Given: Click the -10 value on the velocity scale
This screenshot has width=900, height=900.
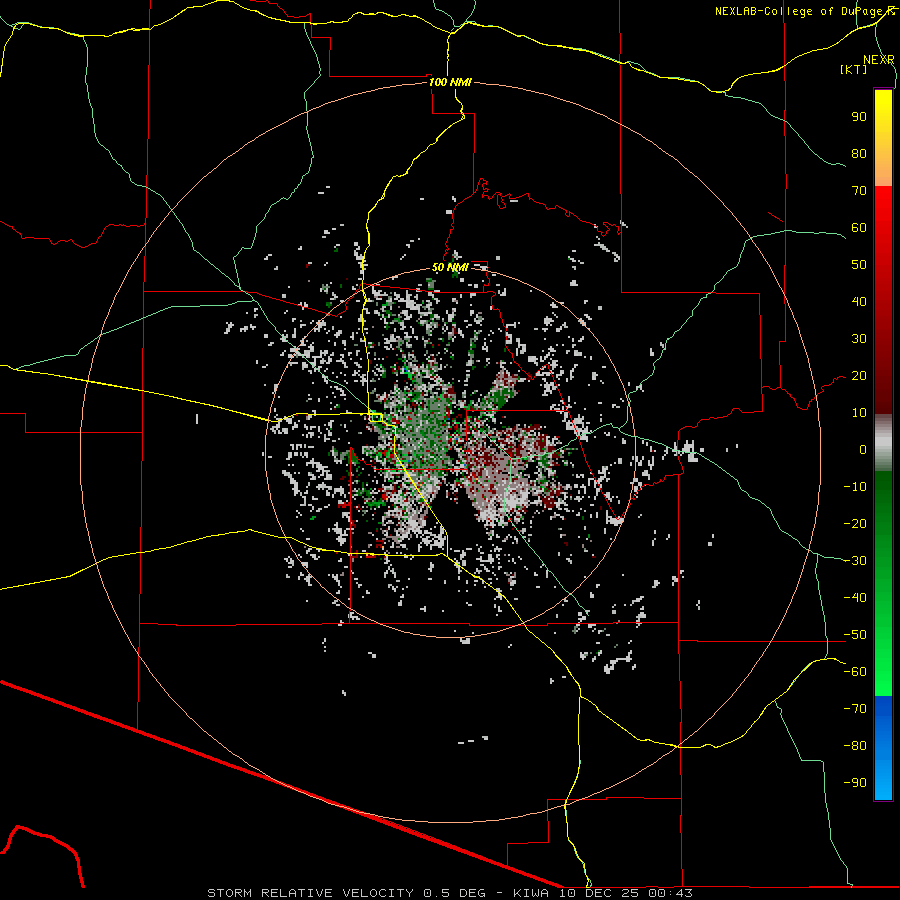Looking at the screenshot, I should click(855, 487).
